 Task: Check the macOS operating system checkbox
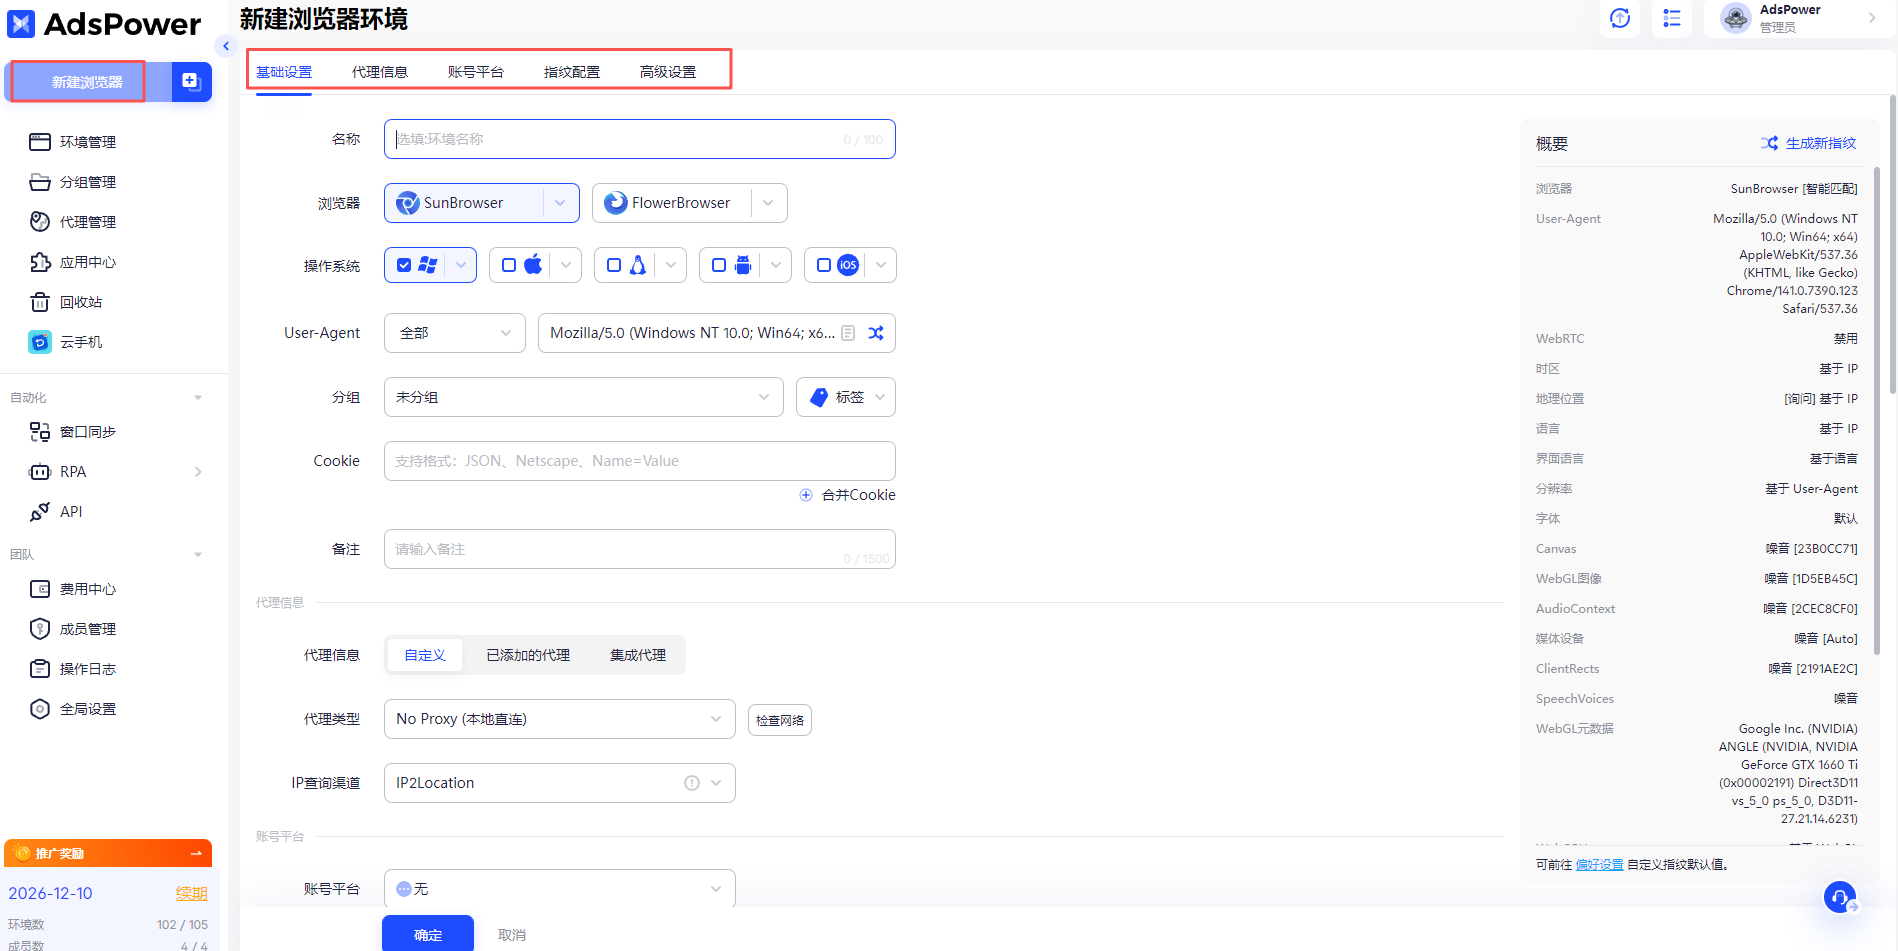click(509, 265)
